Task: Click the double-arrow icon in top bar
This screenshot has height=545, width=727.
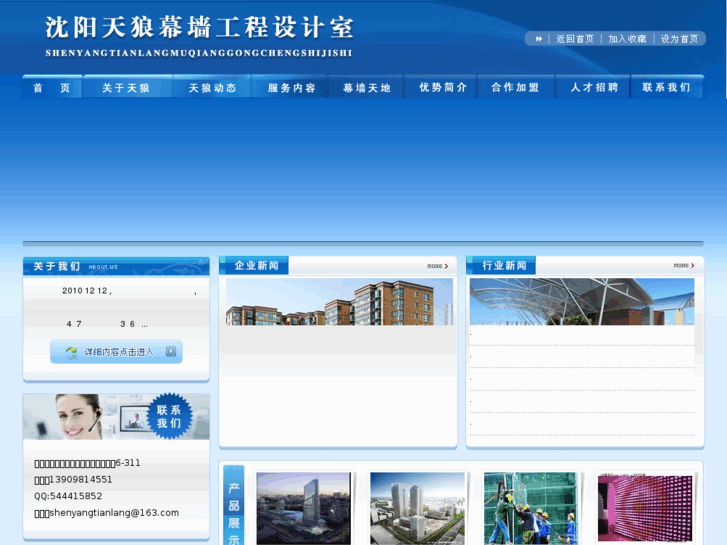Action: [x=538, y=39]
